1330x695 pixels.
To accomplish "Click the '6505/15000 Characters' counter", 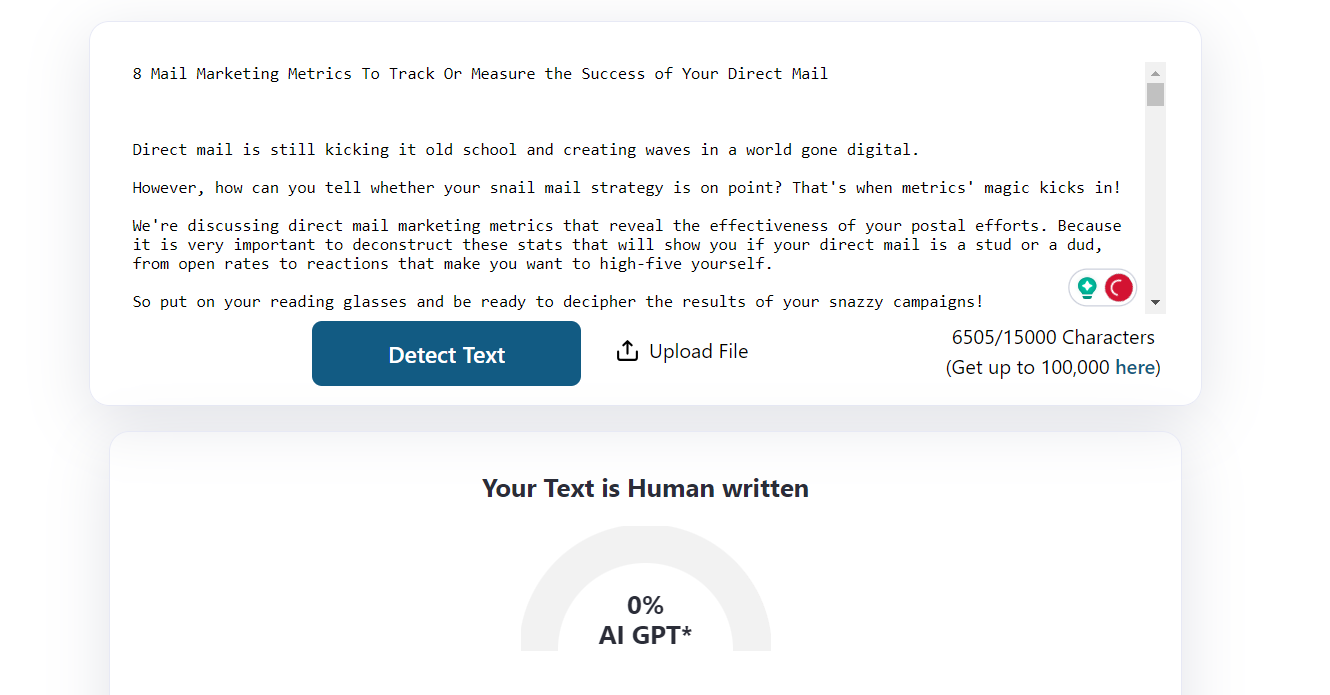I will (1053, 337).
